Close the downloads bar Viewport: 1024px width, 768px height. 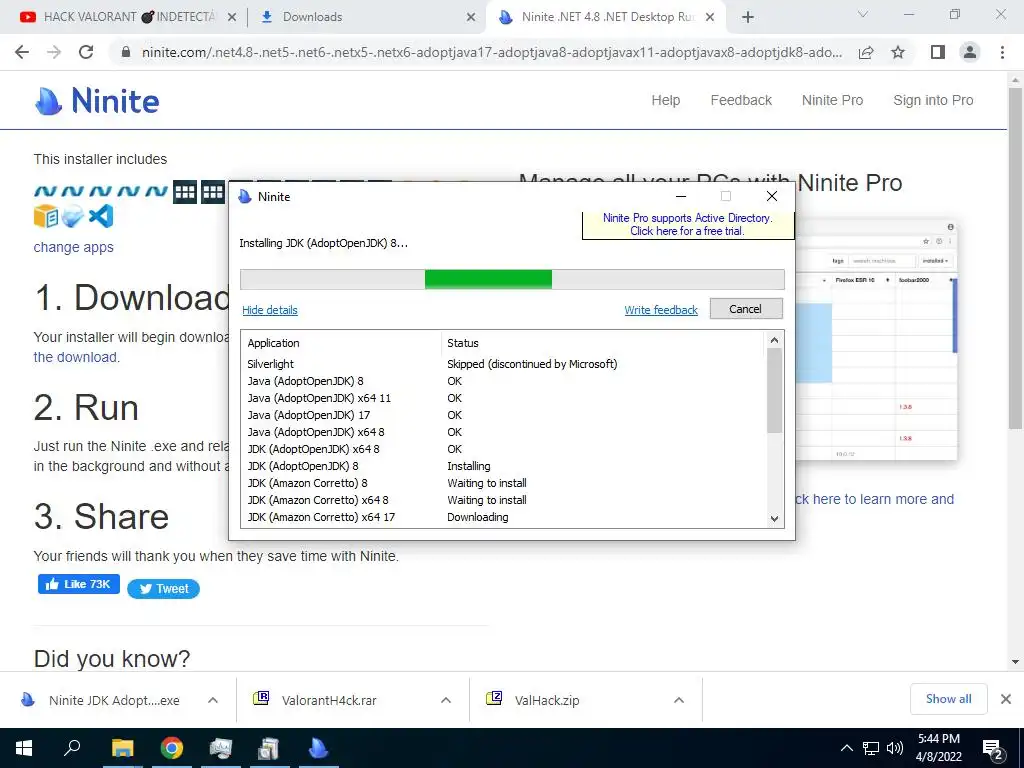pyautogui.click(x=1006, y=699)
